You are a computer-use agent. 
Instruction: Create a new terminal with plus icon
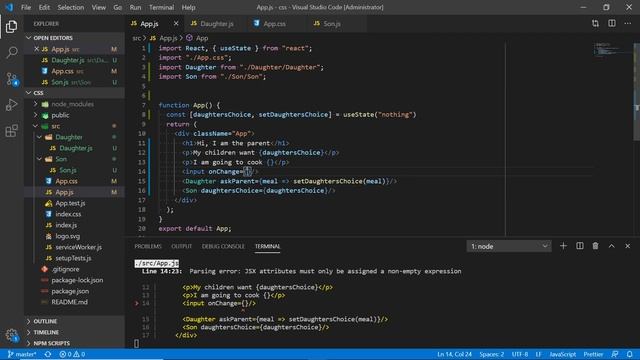tap(563, 246)
